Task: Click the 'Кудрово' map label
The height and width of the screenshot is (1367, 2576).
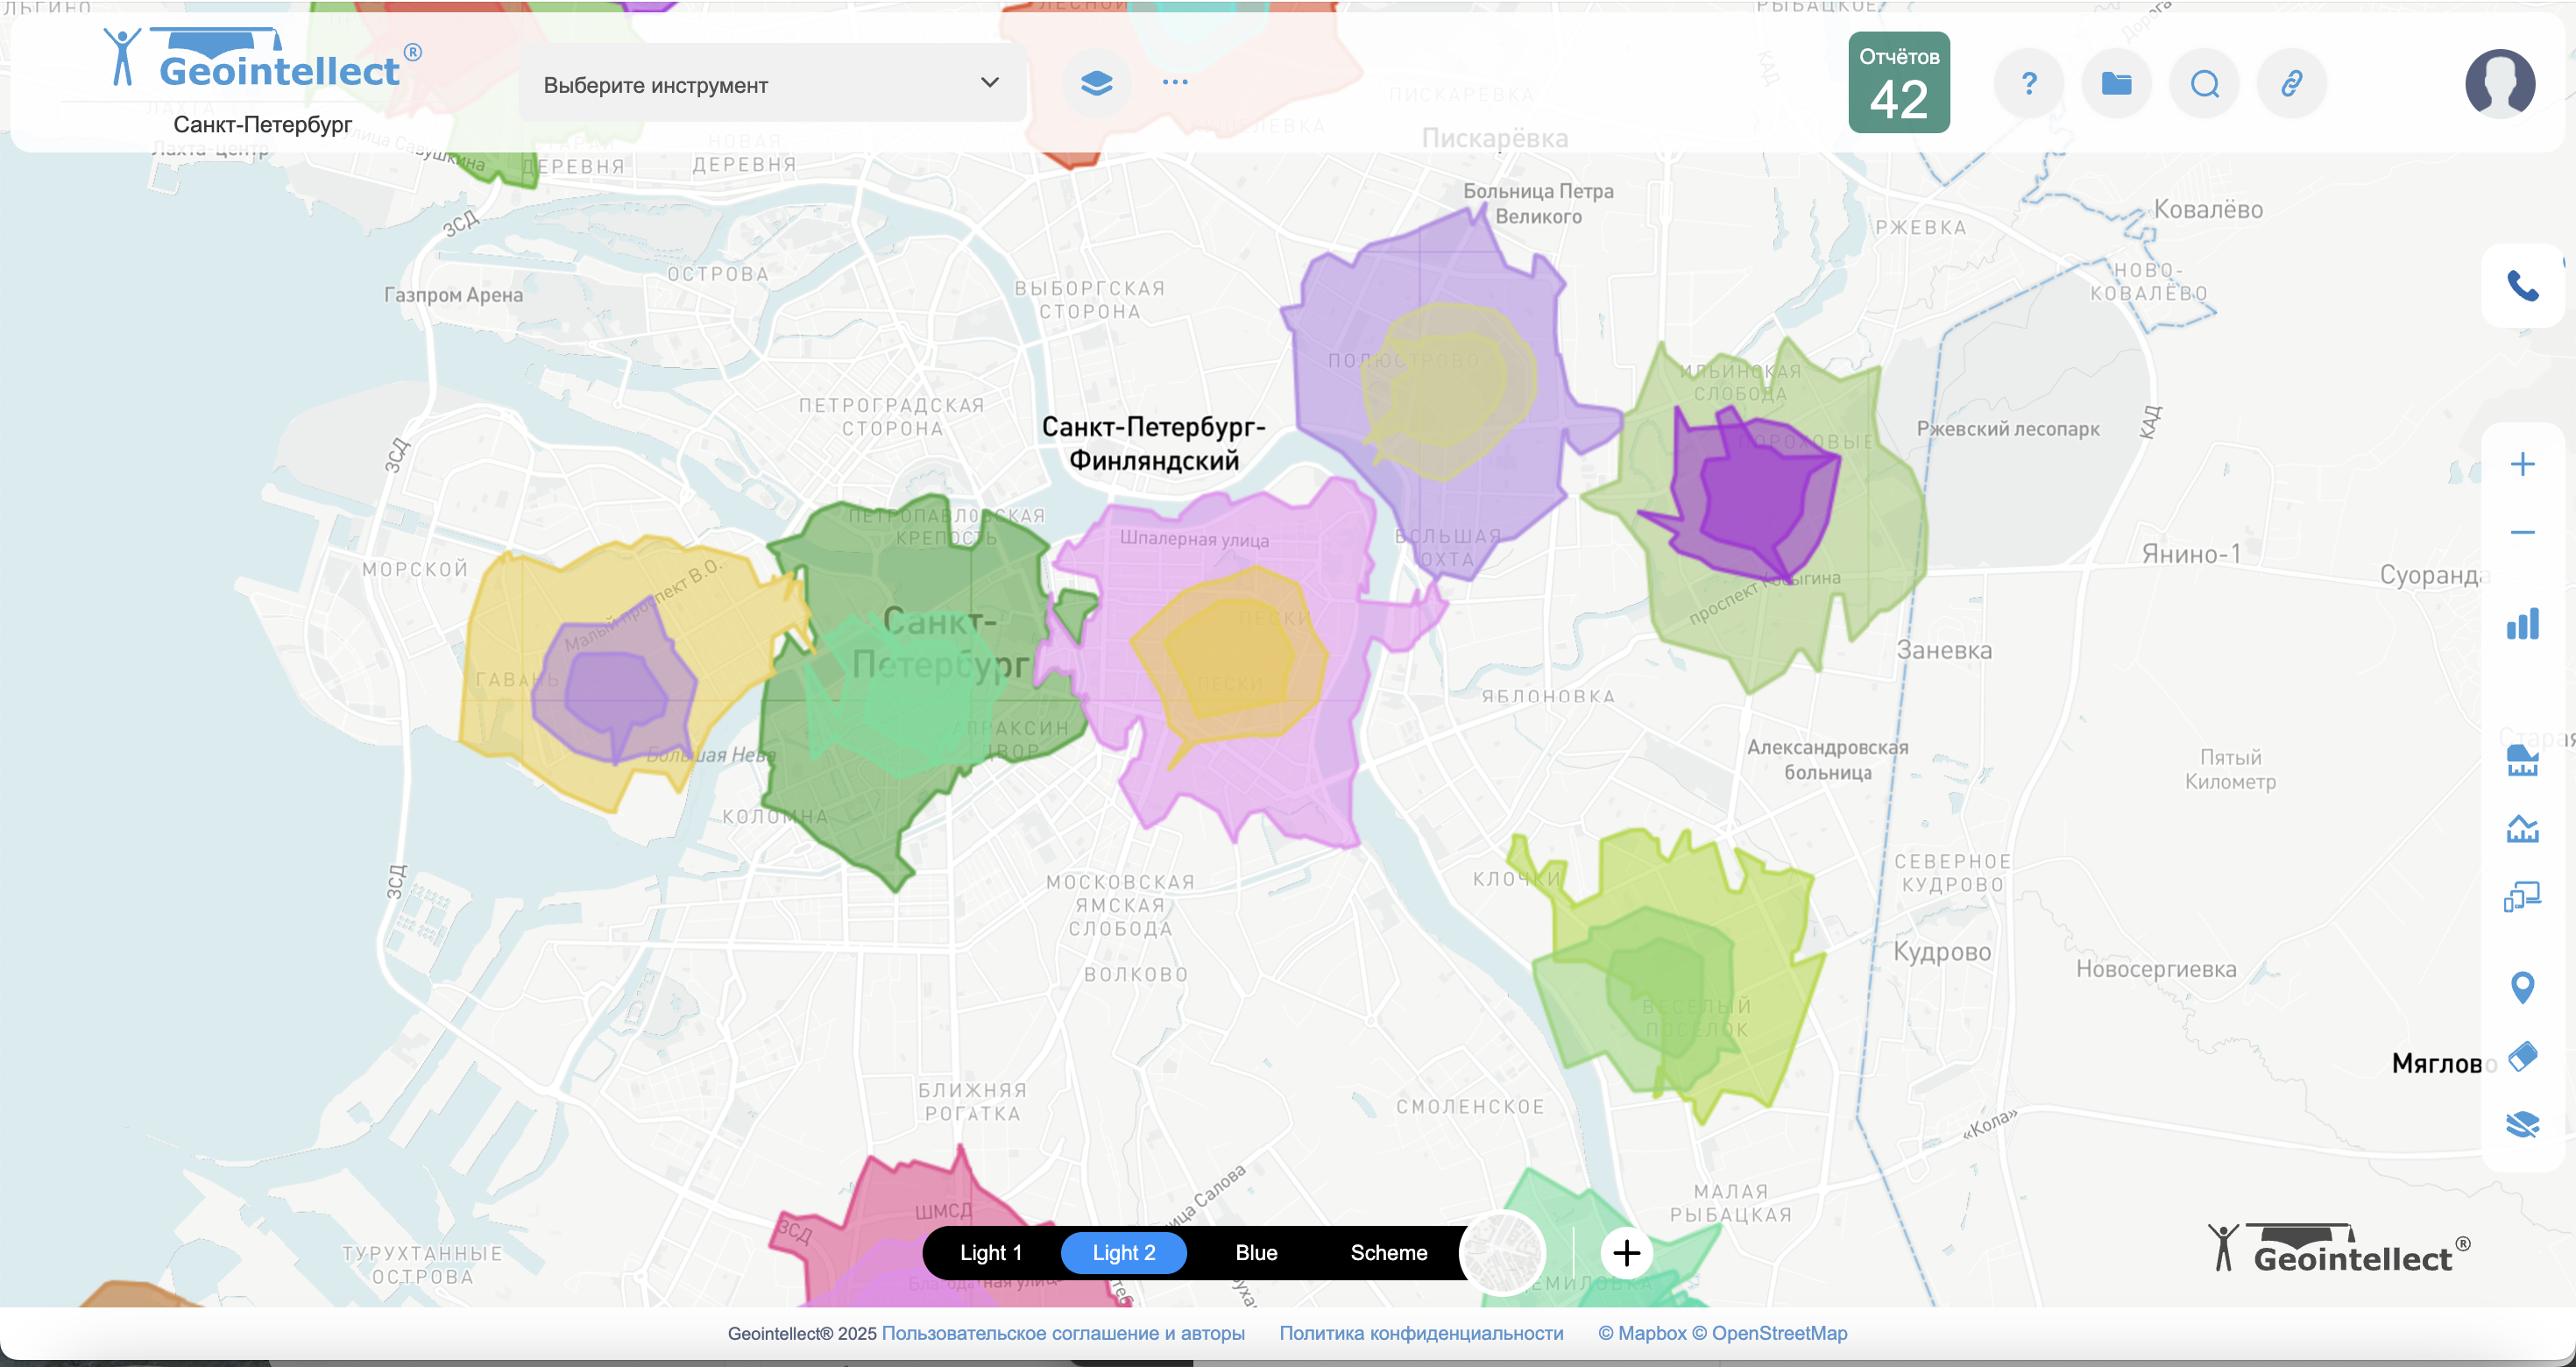Action: click(1942, 952)
